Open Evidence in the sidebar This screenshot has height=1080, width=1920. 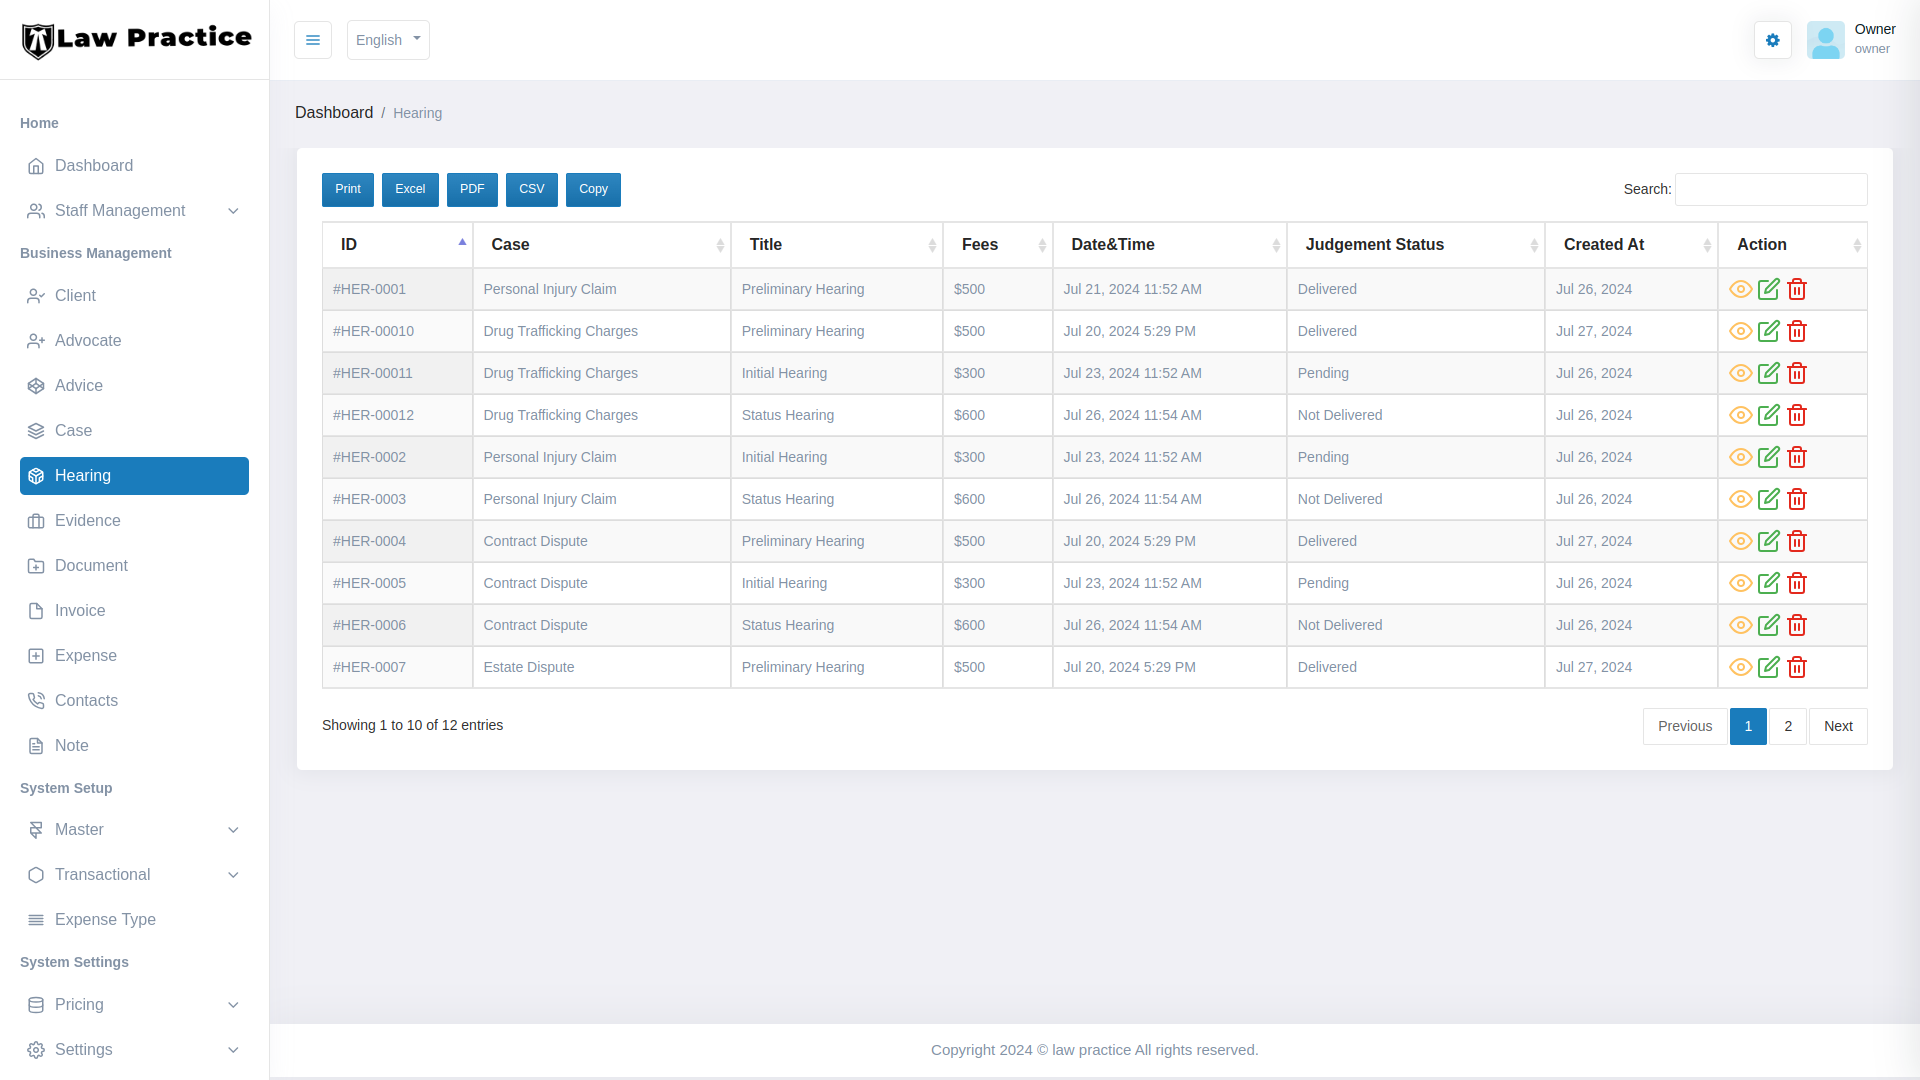coord(87,521)
